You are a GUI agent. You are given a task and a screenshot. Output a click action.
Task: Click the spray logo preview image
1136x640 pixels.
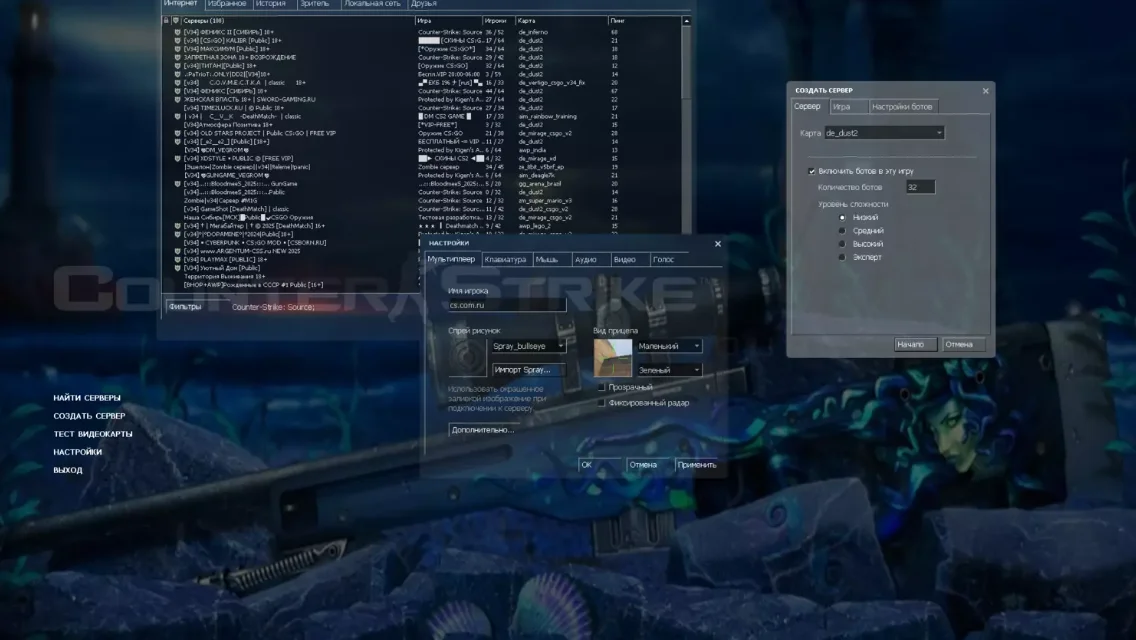467,358
